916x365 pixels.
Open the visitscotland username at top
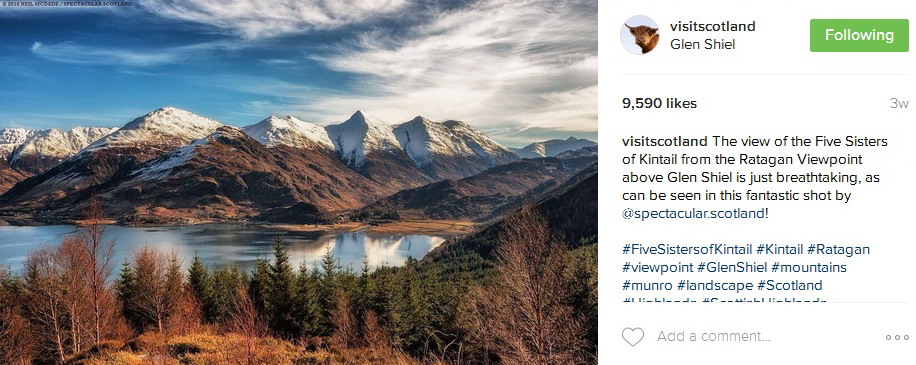tap(713, 26)
